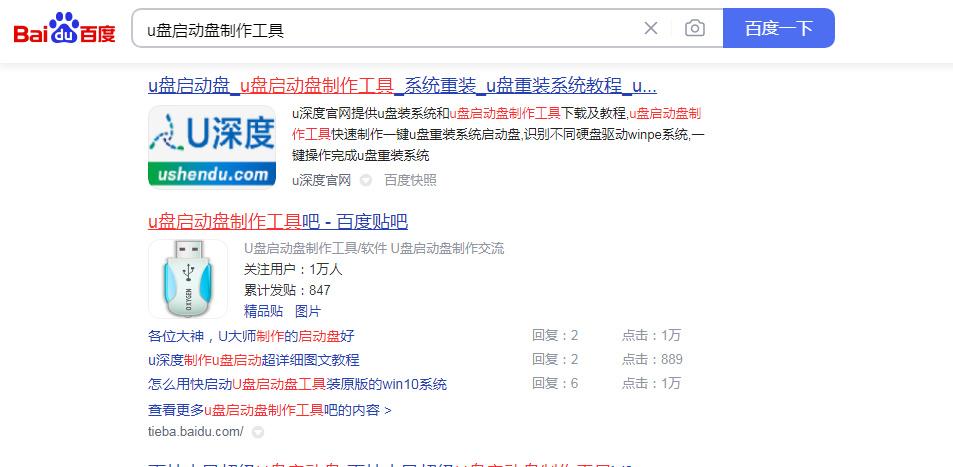Click the 累计发贴:847 text
The width and height of the screenshot is (953, 467).
point(287,290)
